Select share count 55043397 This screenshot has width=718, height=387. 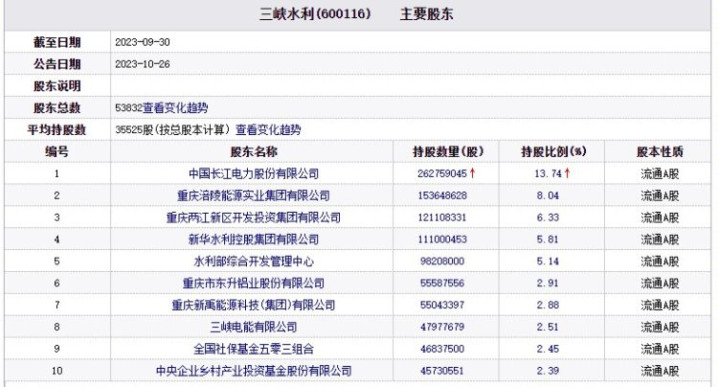pyautogui.click(x=442, y=305)
